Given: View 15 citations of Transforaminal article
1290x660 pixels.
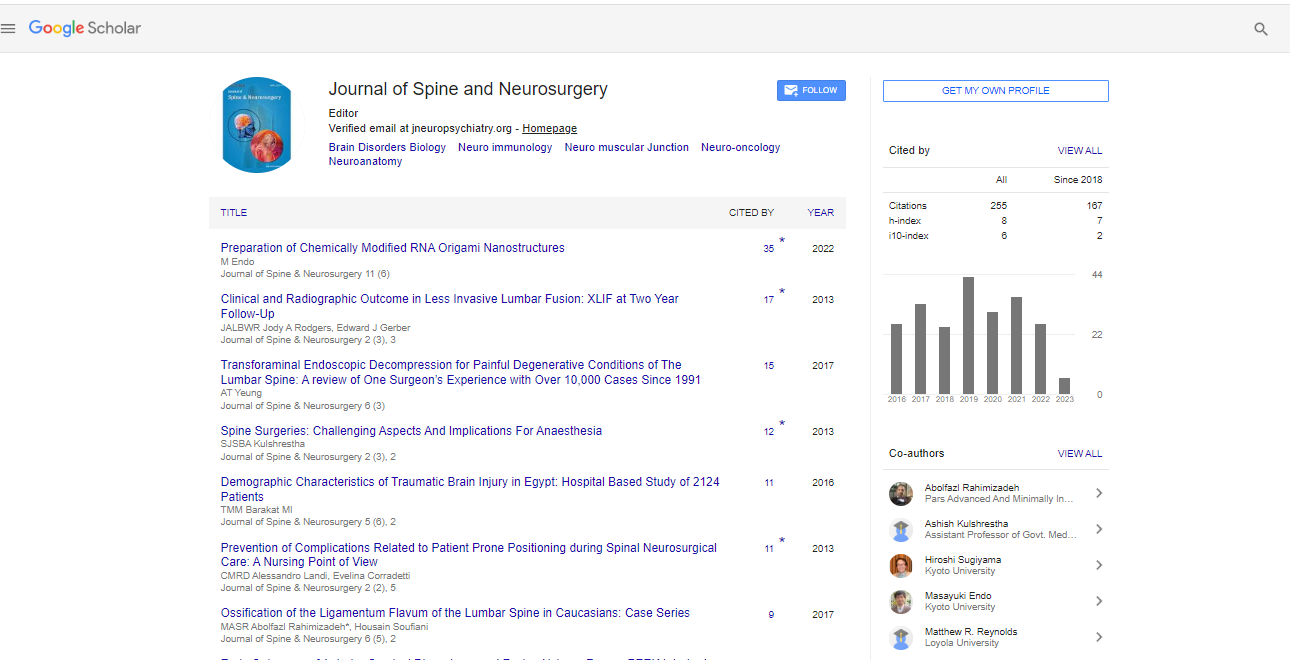Looking at the screenshot, I should 769,366.
